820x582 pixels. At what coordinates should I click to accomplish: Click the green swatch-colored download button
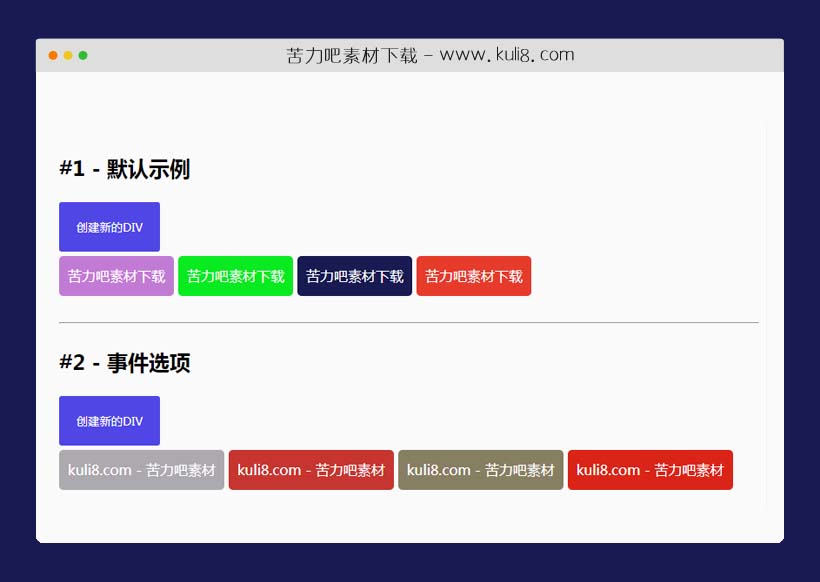tap(235, 275)
